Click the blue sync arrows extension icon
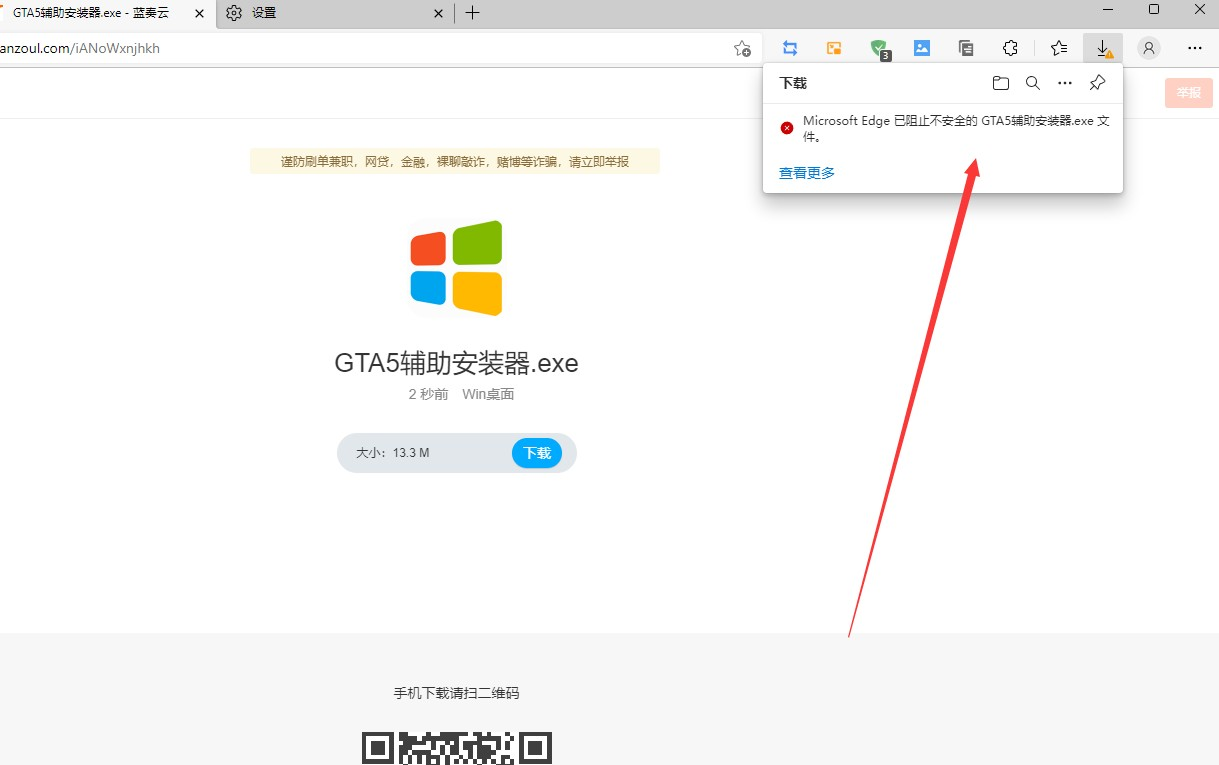Image resolution: width=1219 pixels, height=765 pixels. tap(790, 48)
